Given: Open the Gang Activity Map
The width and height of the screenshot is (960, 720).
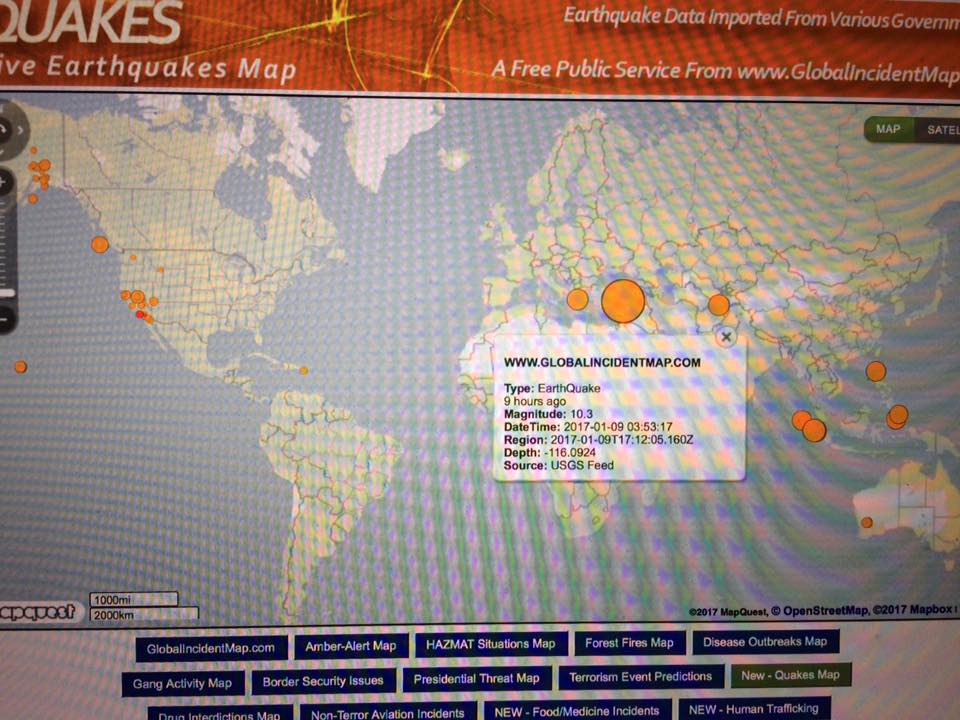Looking at the screenshot, I should tap(182, 683).
